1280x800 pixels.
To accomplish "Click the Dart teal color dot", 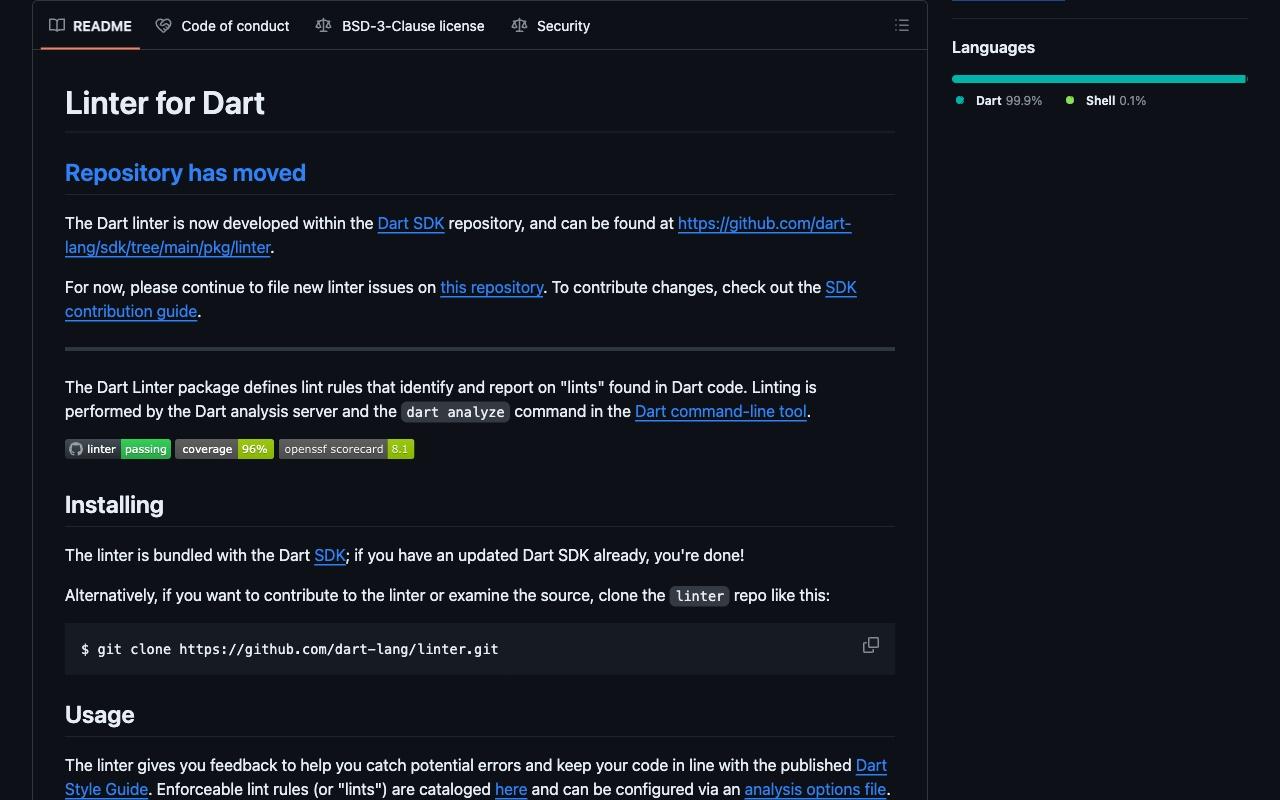I will click(x=960, y=100).
